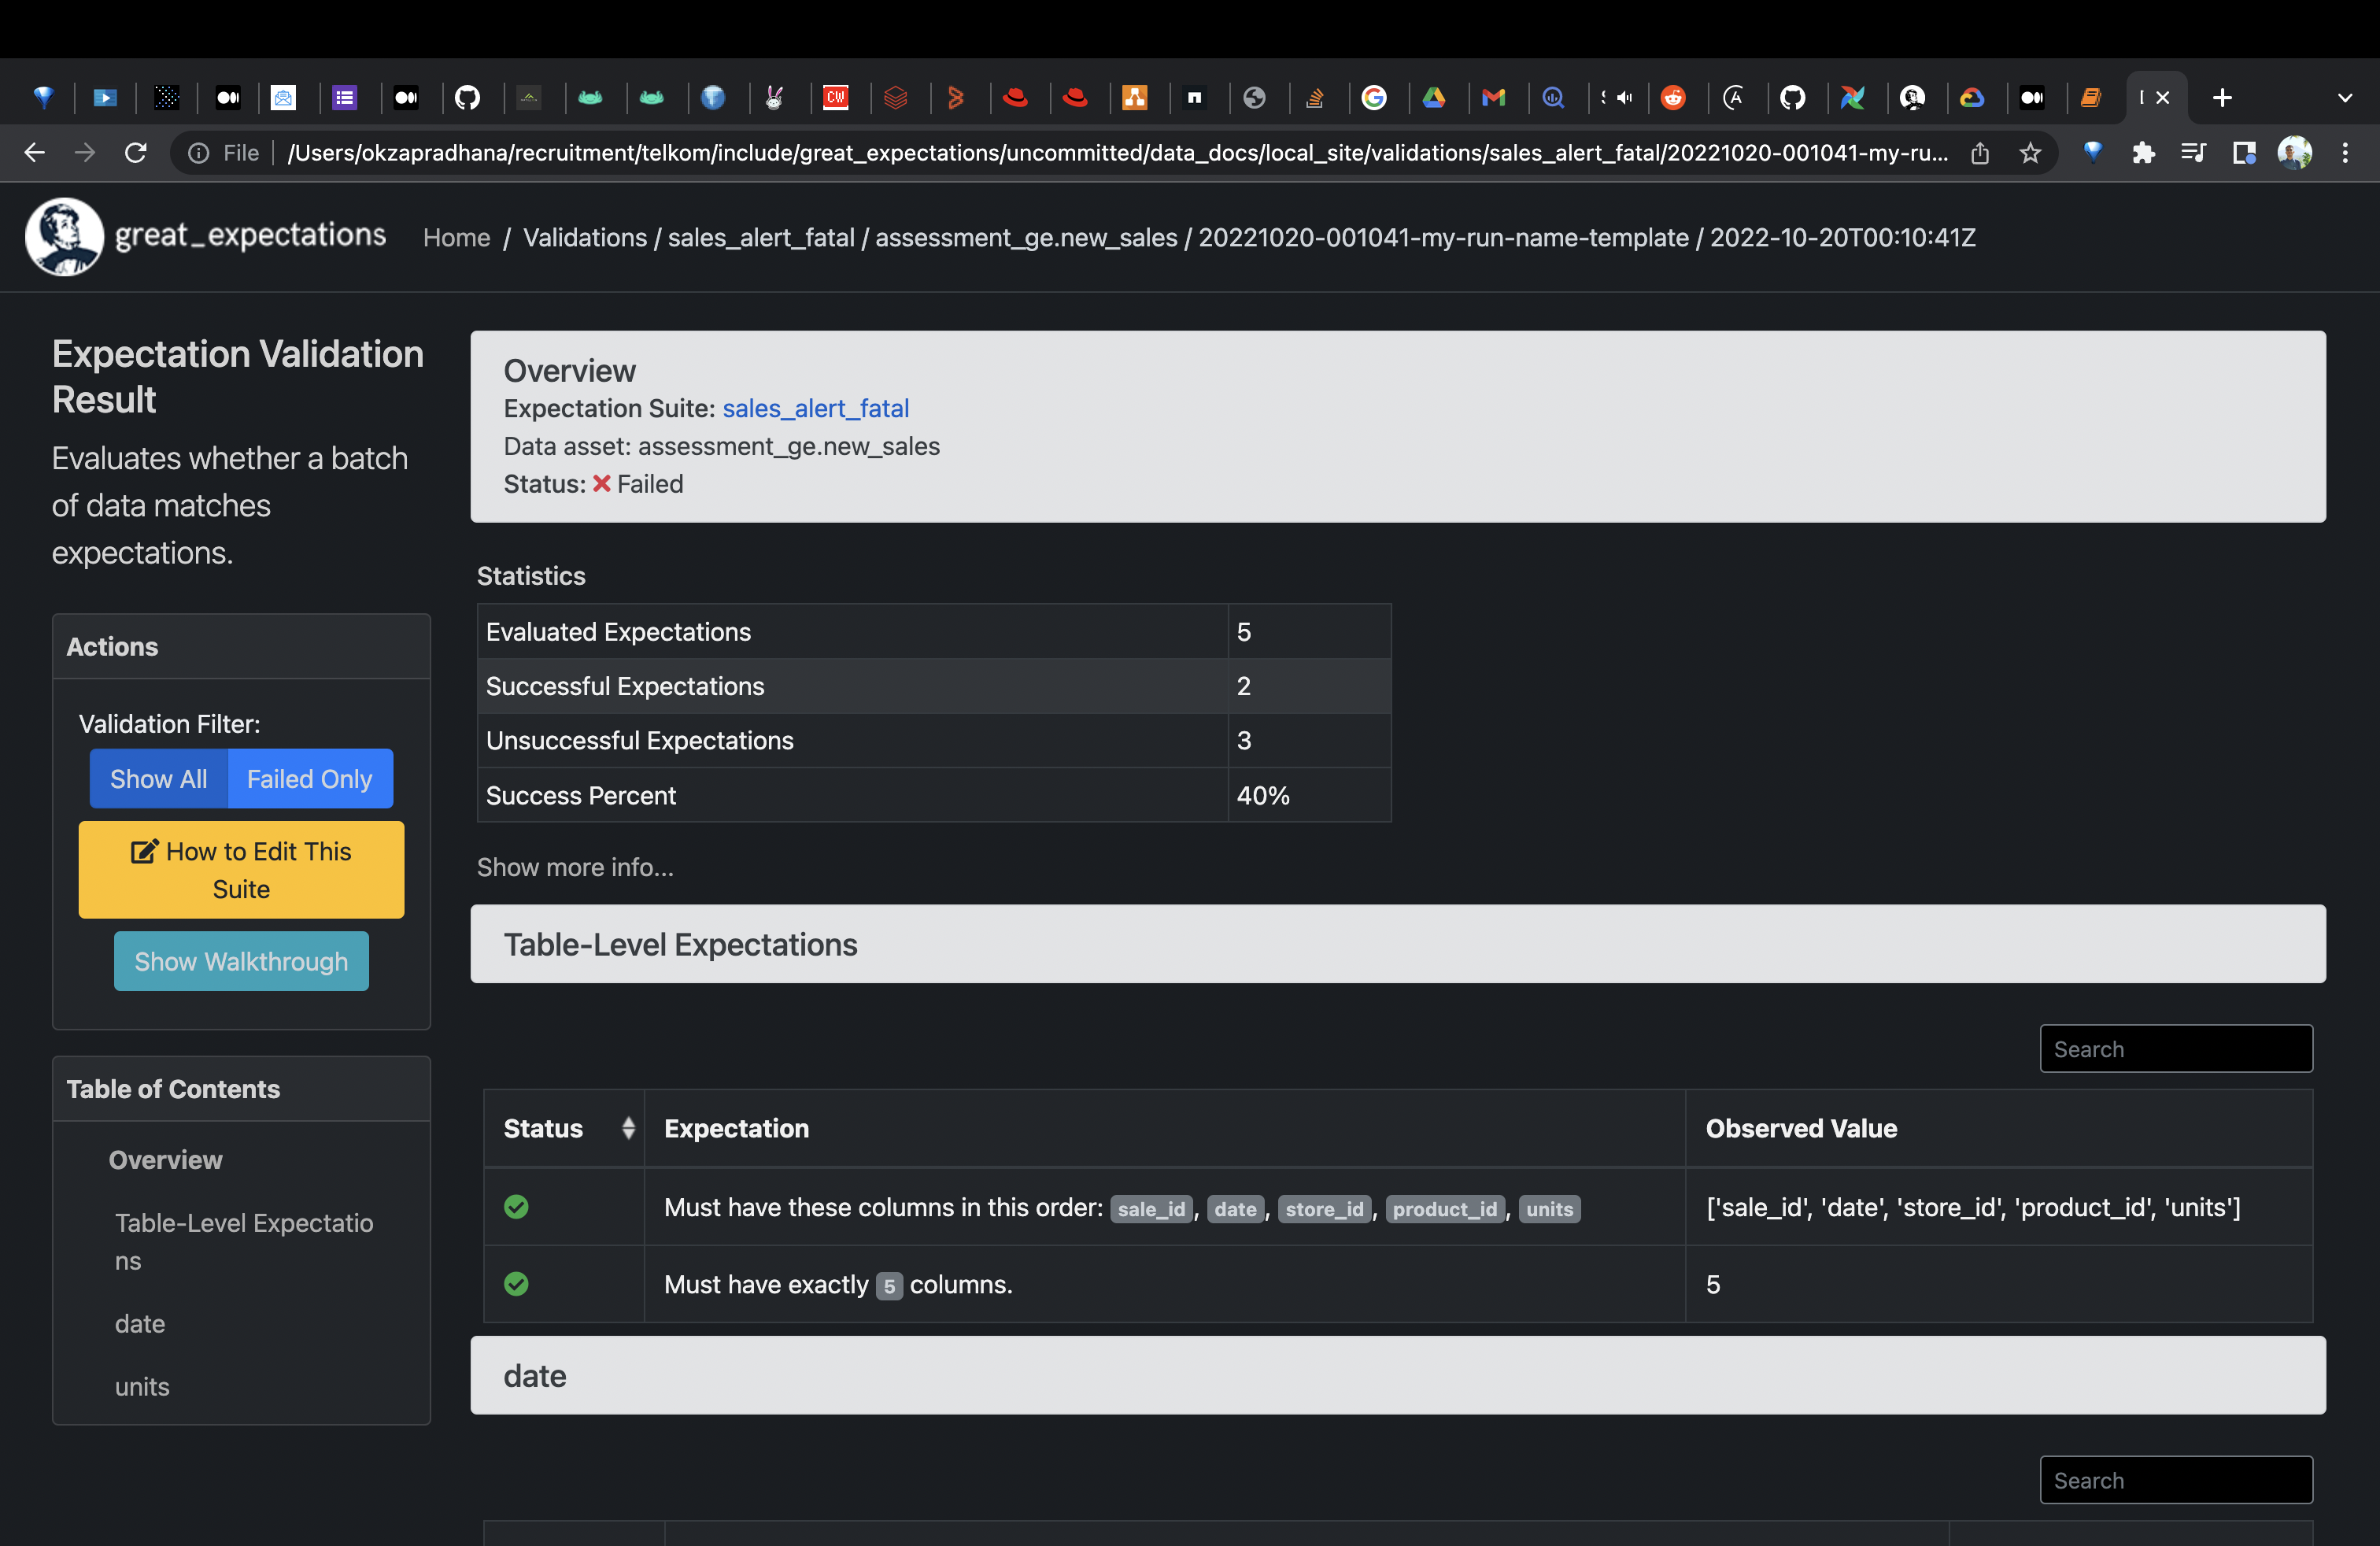Jump to units in Table of Contents
The height and width of the screenshot is (1546, 2380).
[142, 1387]
